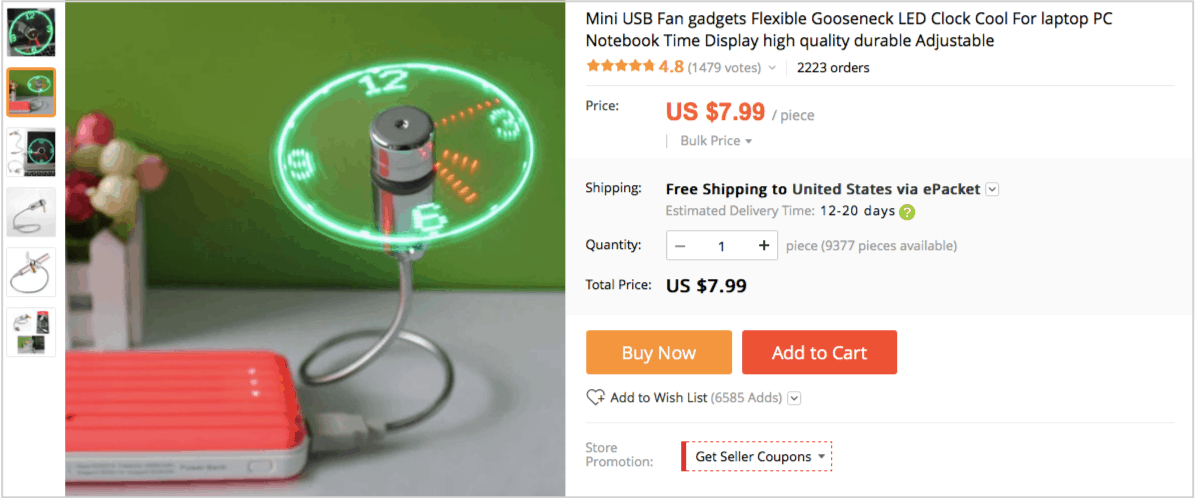Click the Add to Cart button

coord(819,352)
